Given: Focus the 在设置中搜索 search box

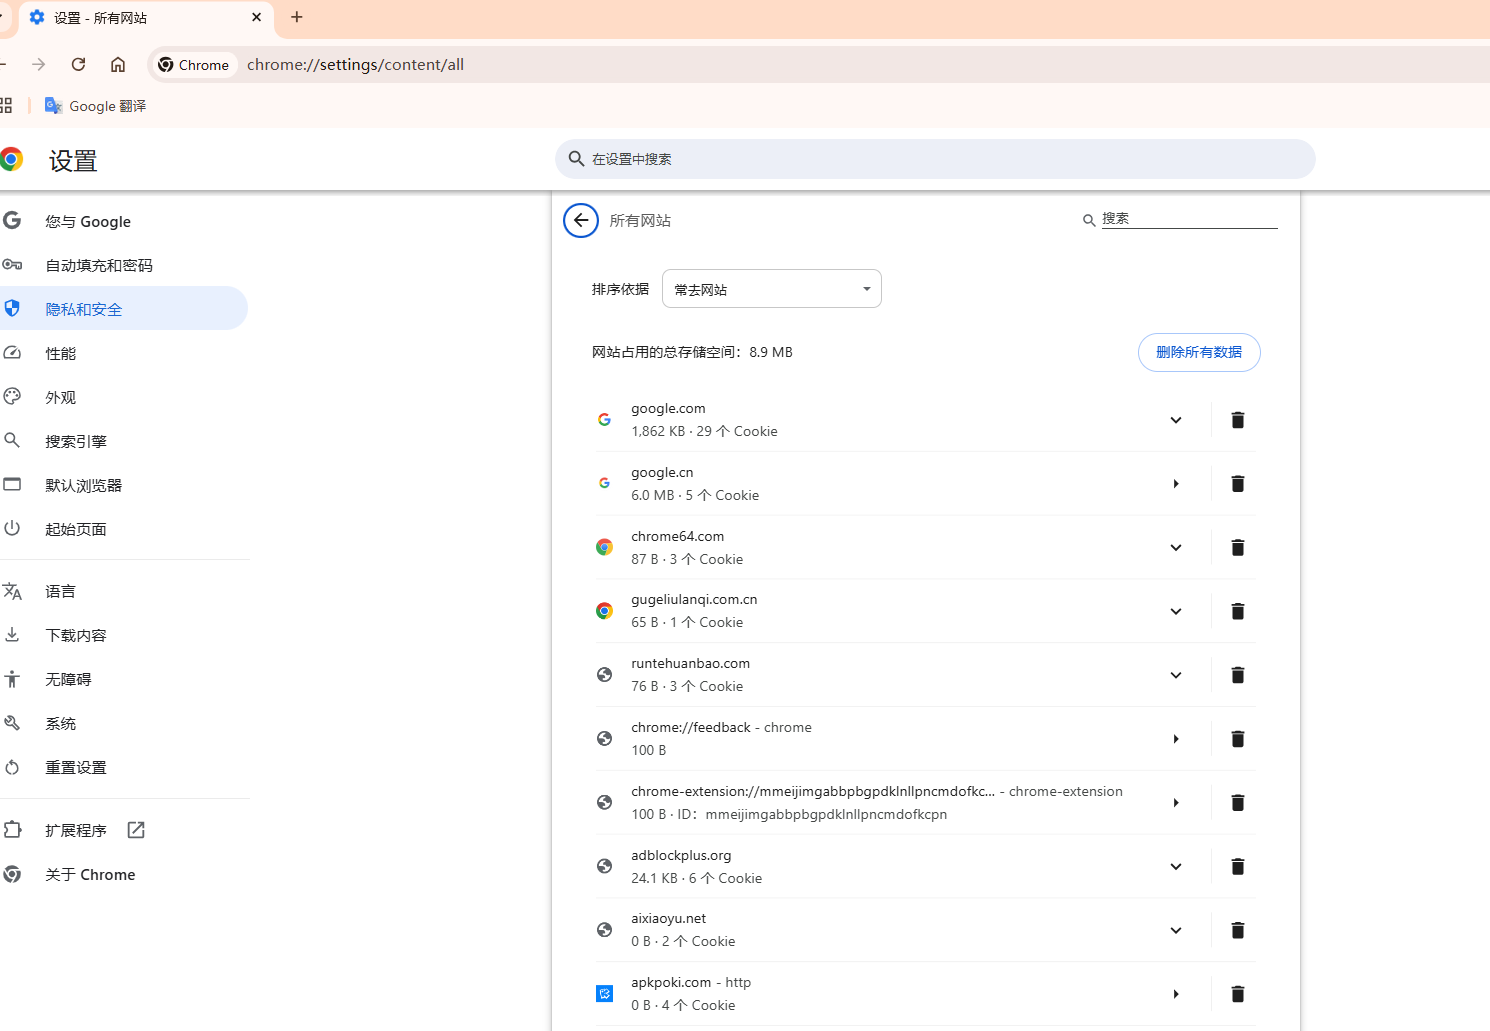Looking at the screenshot, I should 935,159.
